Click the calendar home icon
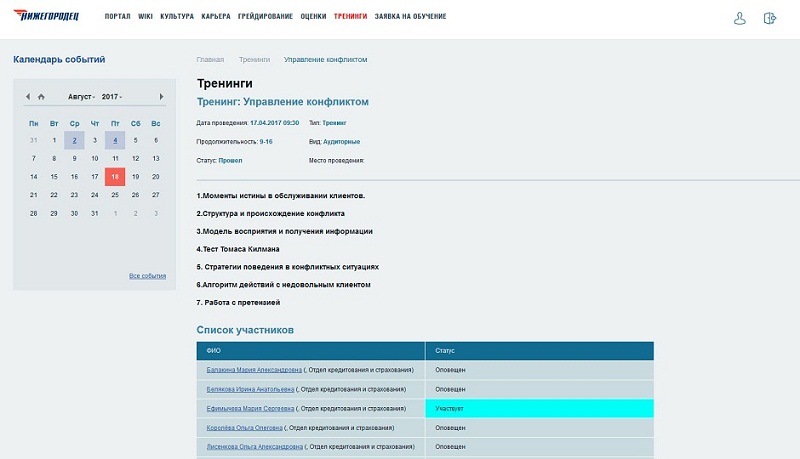Viewport: 800px width, 459px height. click(x=41, y=97)
